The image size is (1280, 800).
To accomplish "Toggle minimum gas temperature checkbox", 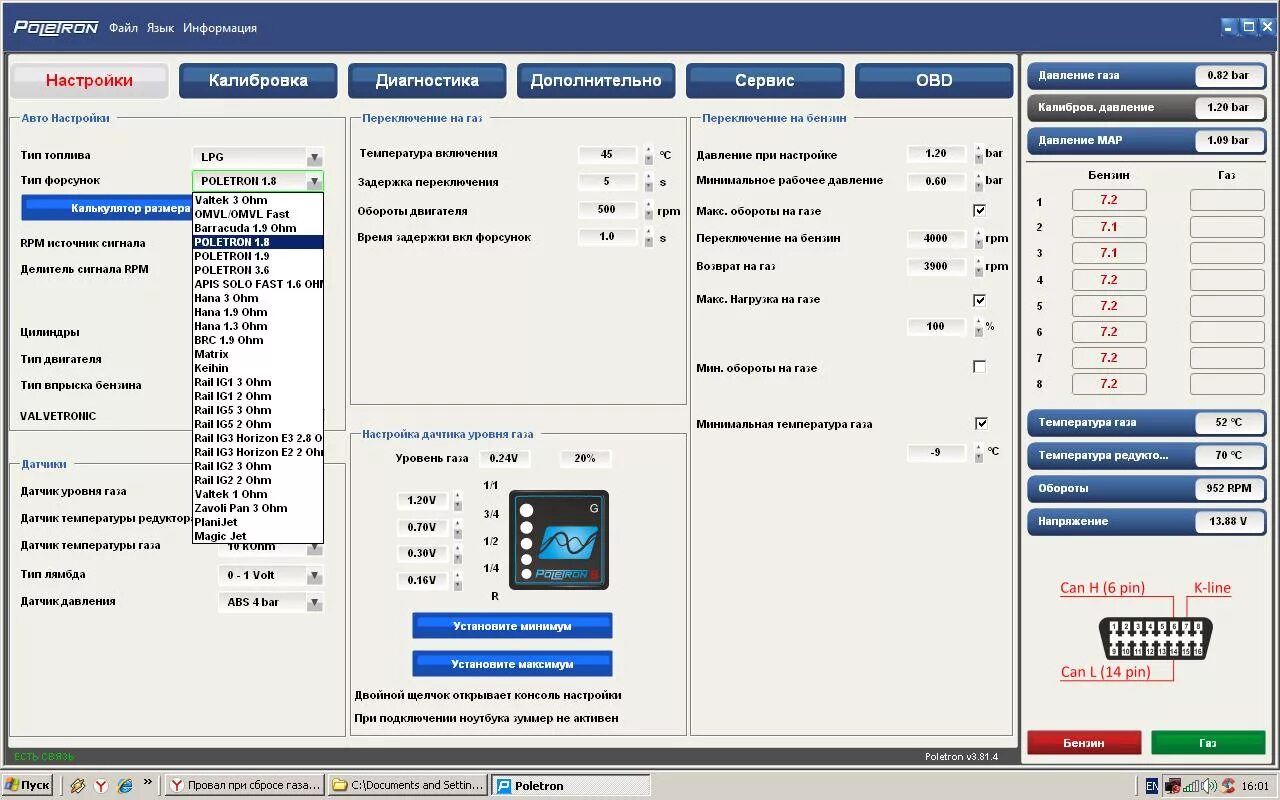I will (x=981, y=423).
